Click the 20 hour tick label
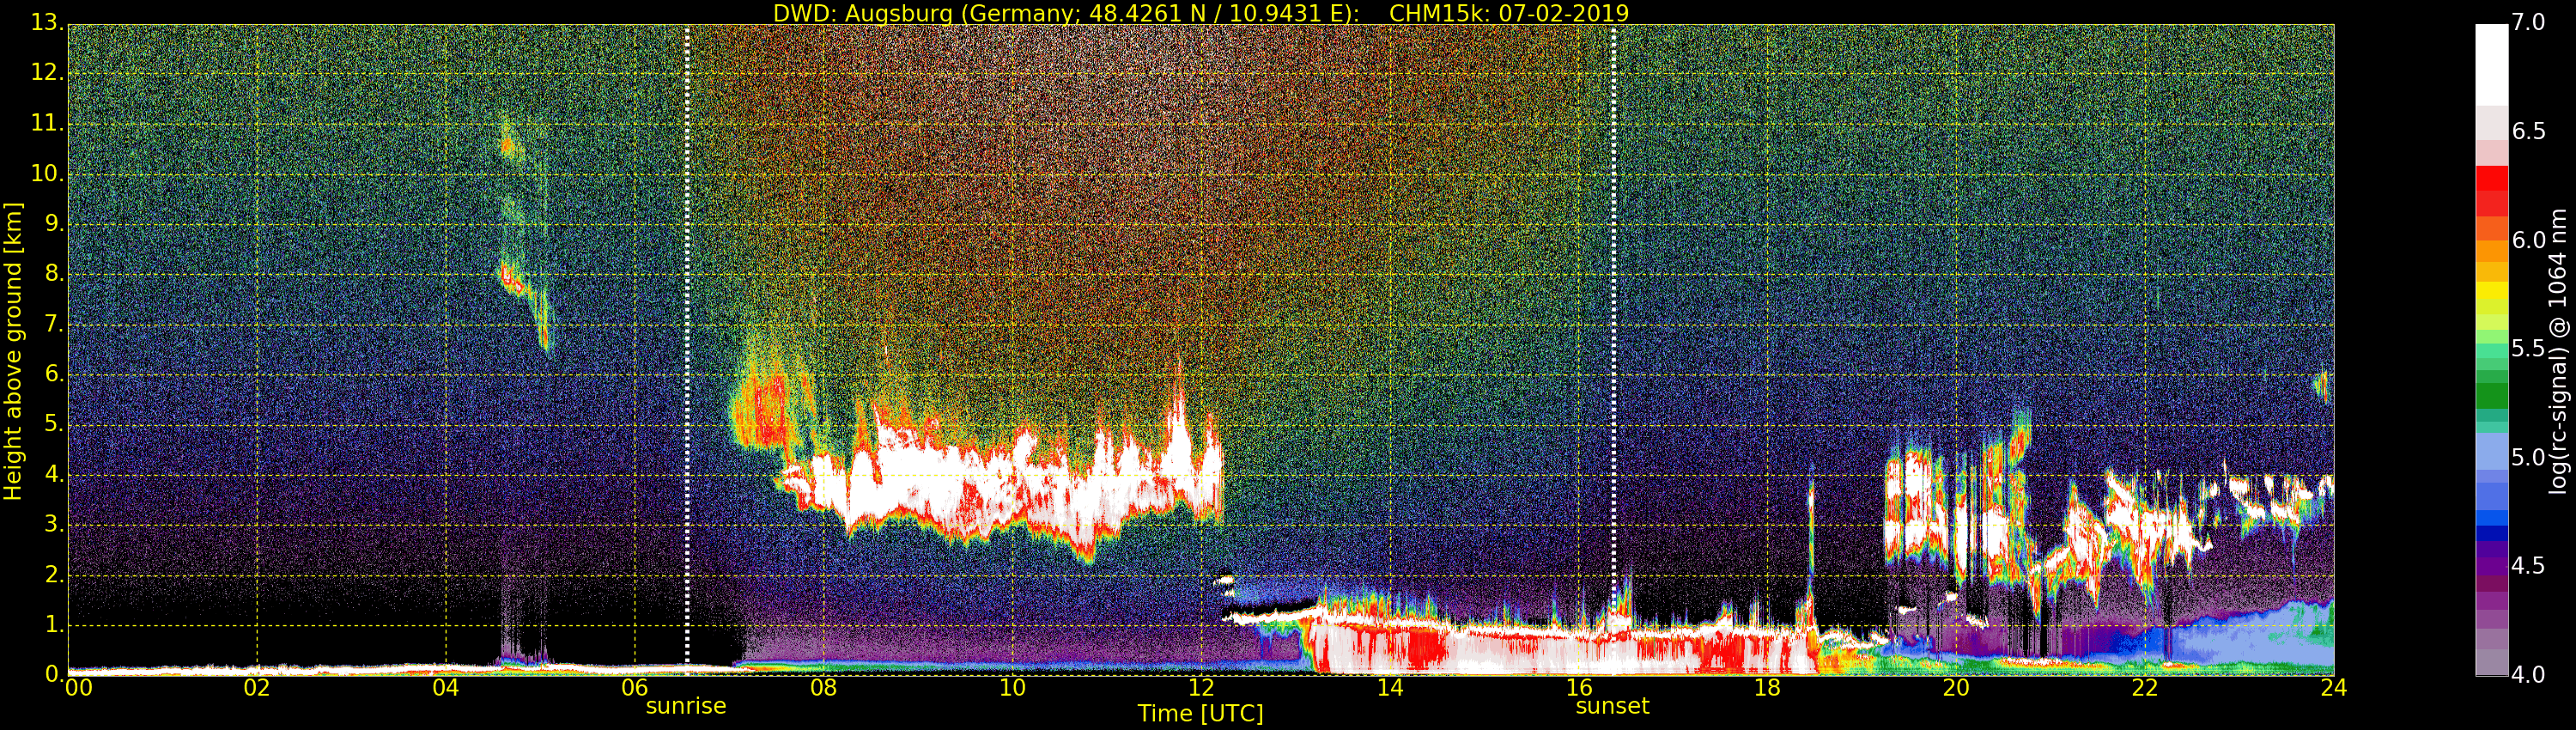The width and height of the screenshot is (2576, 730). point(1956,687)
